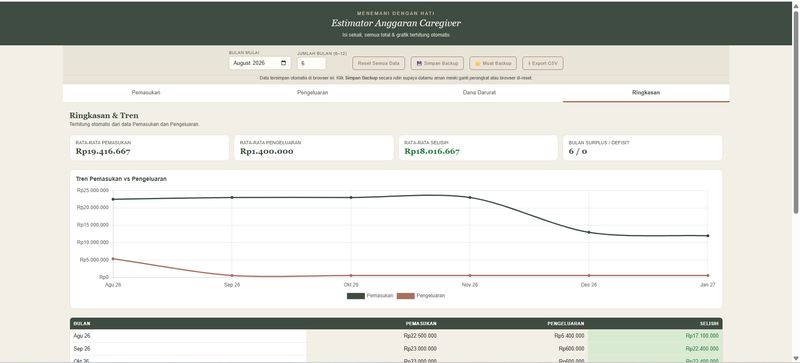
Task: Click Export CSV button
Action: (x=543, y=63)
